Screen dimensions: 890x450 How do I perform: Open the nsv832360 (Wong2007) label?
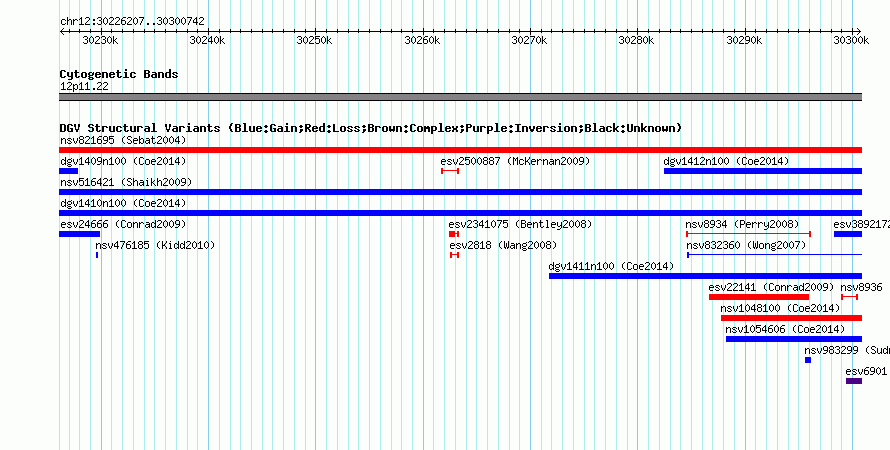pyautogui.click(x=746, y=245)
